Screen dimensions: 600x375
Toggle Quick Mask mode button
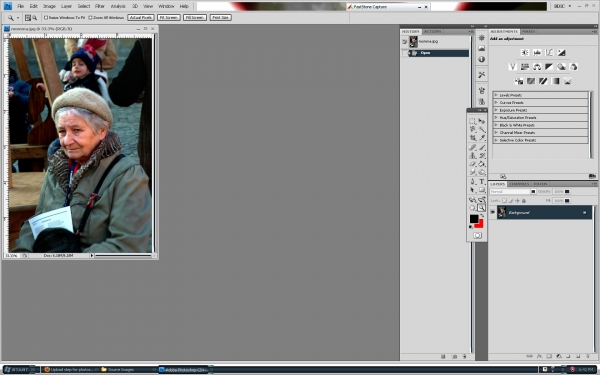pos(477,235)
